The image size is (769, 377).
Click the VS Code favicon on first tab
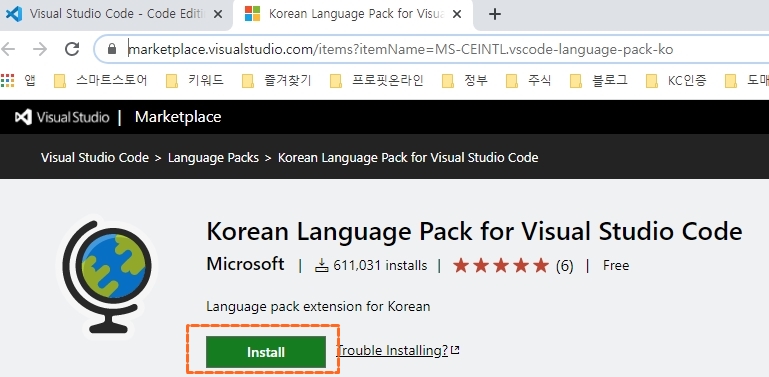coord(14,14)
